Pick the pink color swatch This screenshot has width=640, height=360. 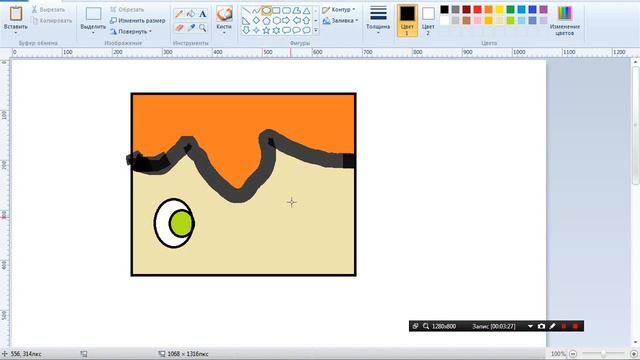[x=478, y=20]
